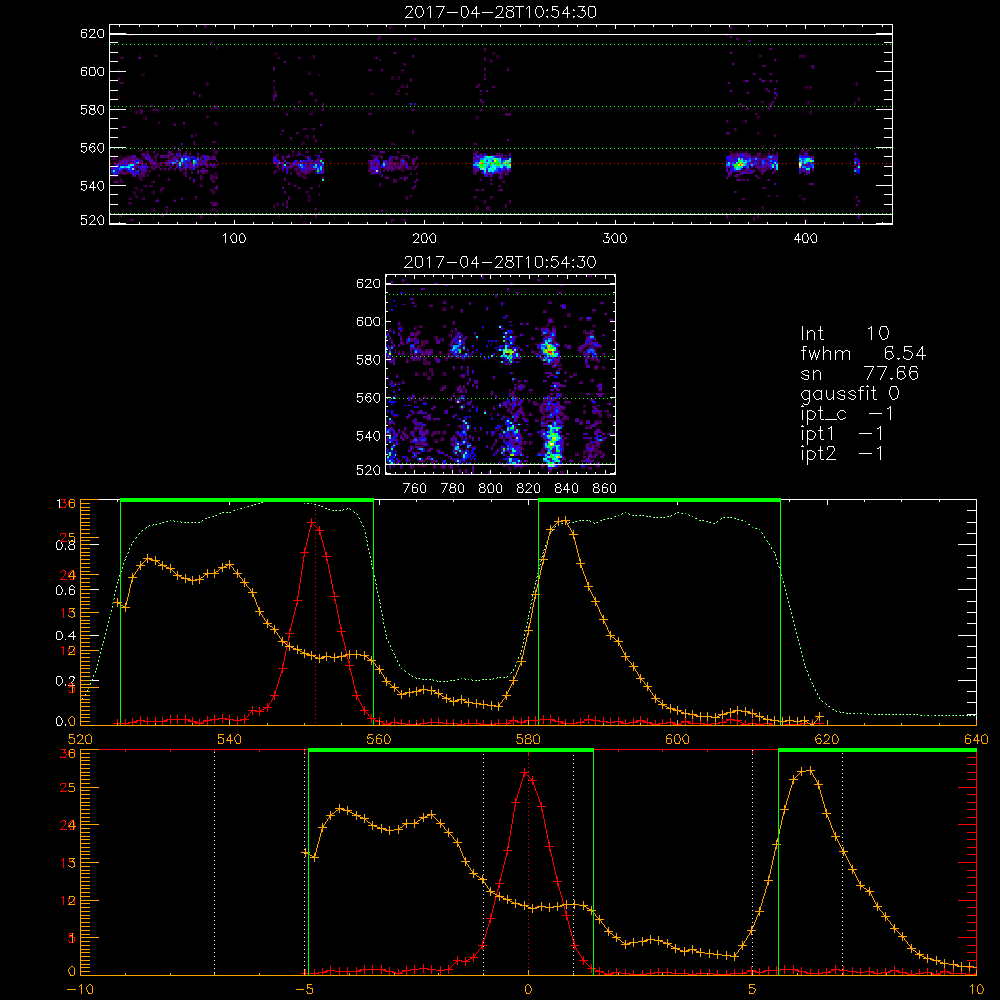Click the orange curve peak near 6 in bottom plot
This screenshot has width=1000, height=1000.
click(x=810, y=770)
